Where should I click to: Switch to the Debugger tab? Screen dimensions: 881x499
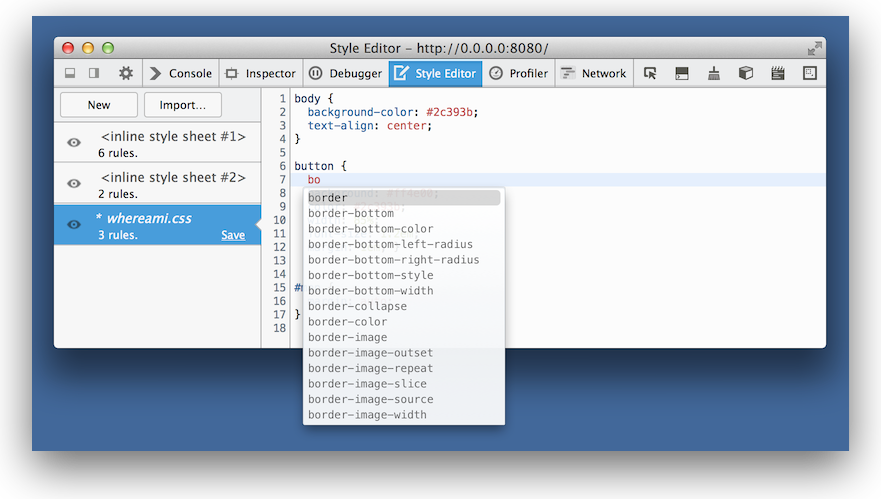pyautogui.click(x=345, y=73)
